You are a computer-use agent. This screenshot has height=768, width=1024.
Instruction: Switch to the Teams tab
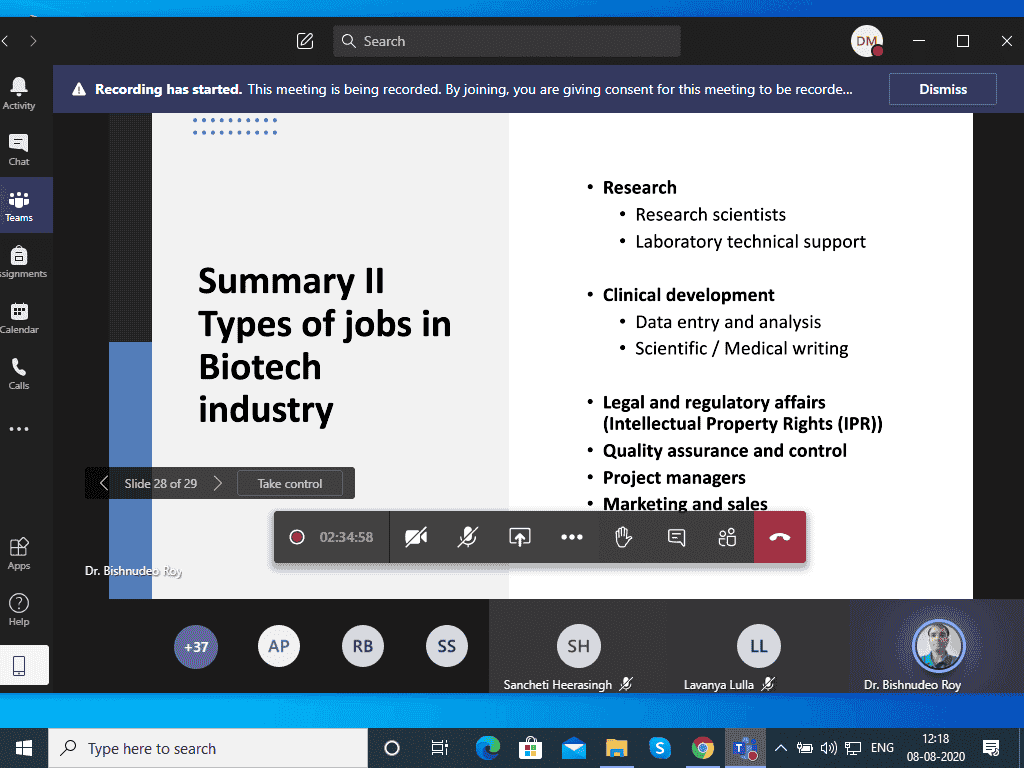tap(19, 205)
